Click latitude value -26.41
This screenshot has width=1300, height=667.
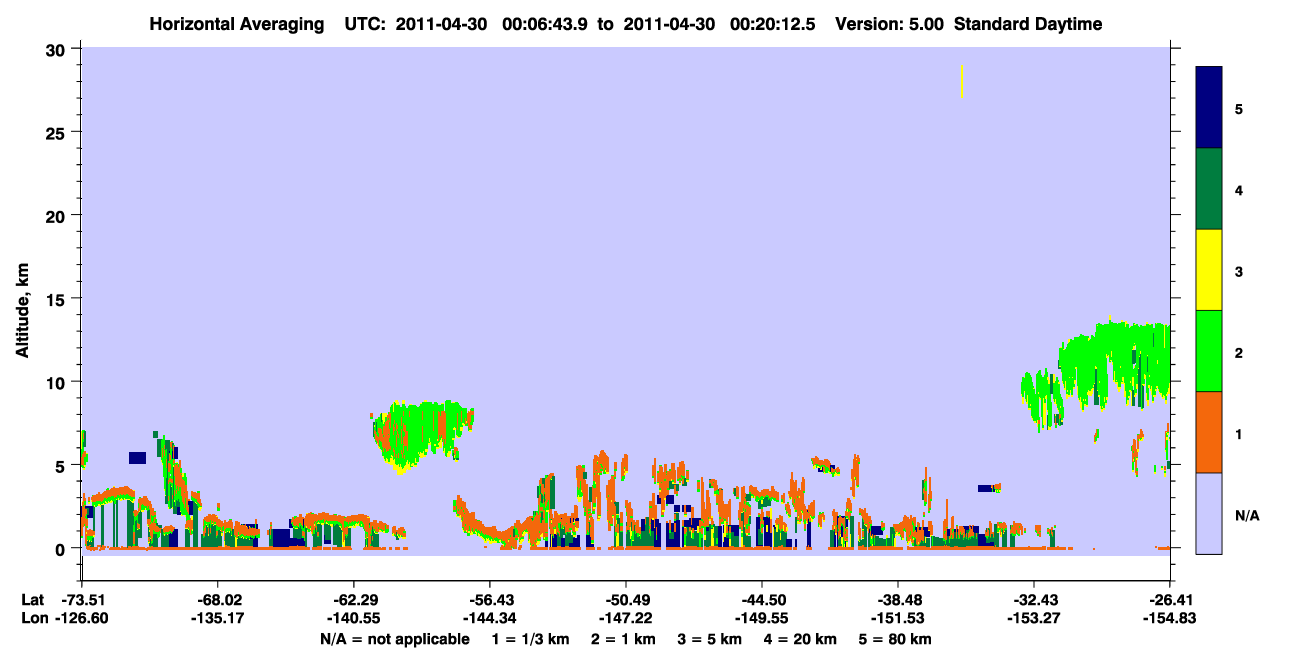pos(1170,600)
